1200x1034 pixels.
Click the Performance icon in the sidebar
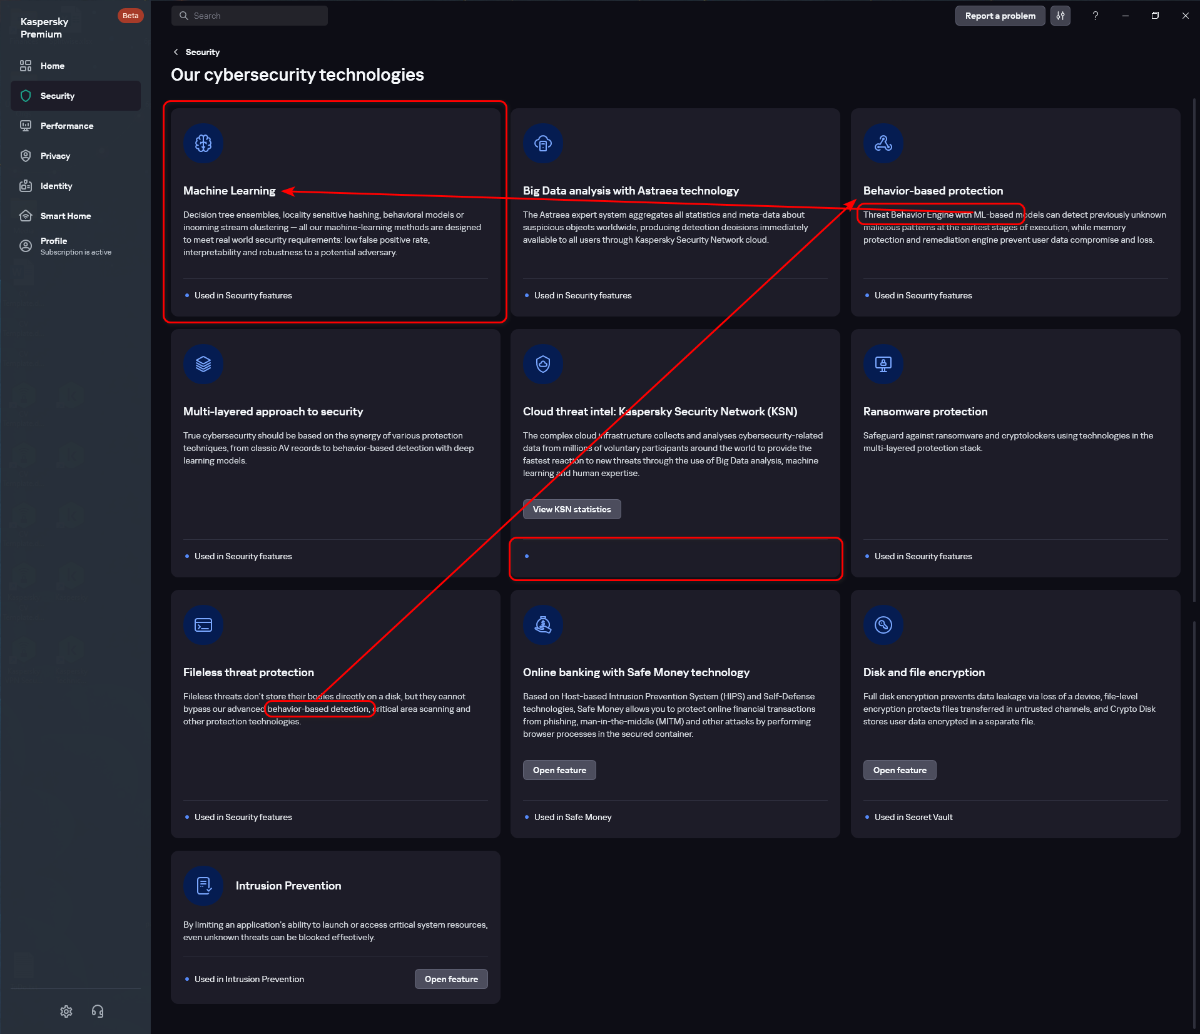coord(26,126)
